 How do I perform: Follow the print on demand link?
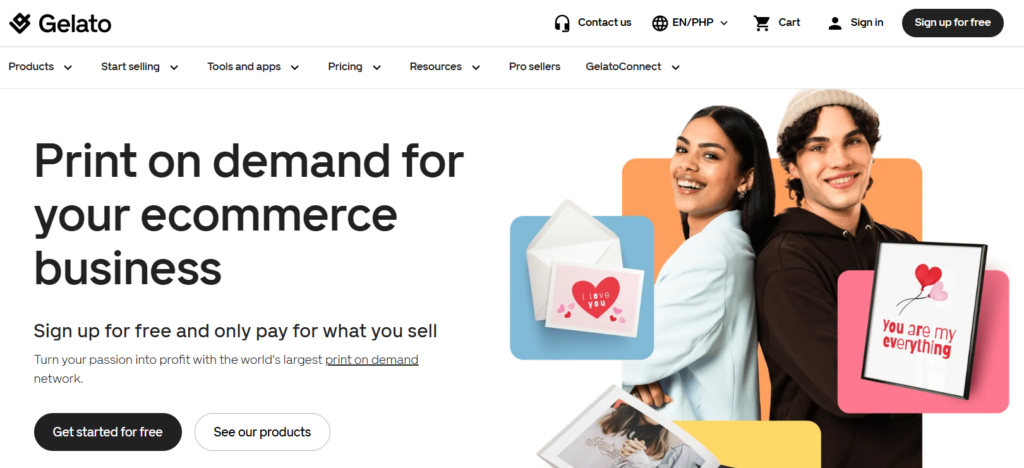(x=372, y=360)
